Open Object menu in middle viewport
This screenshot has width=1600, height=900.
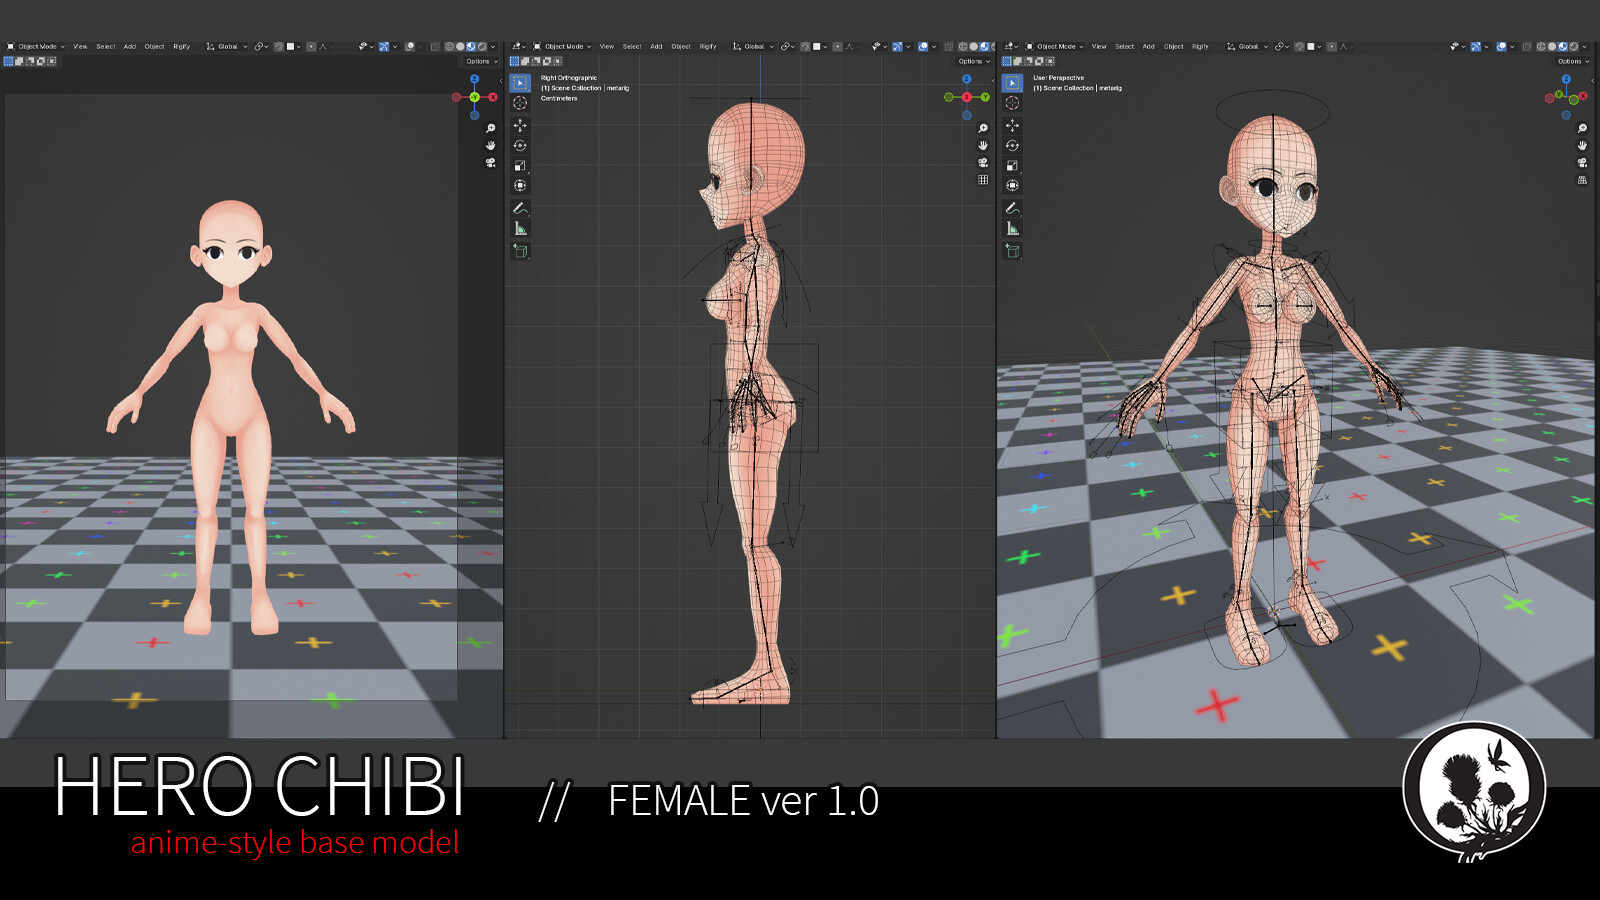coord(681,46)
